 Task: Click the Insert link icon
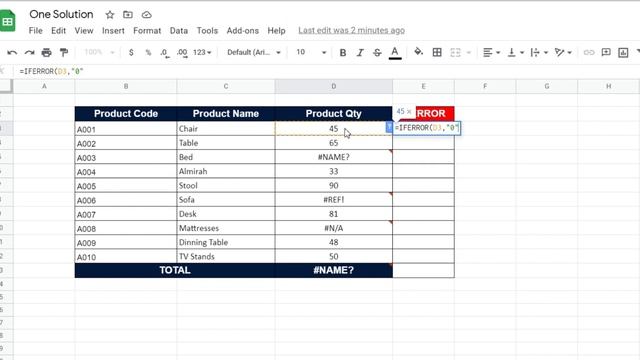[589, 52]
